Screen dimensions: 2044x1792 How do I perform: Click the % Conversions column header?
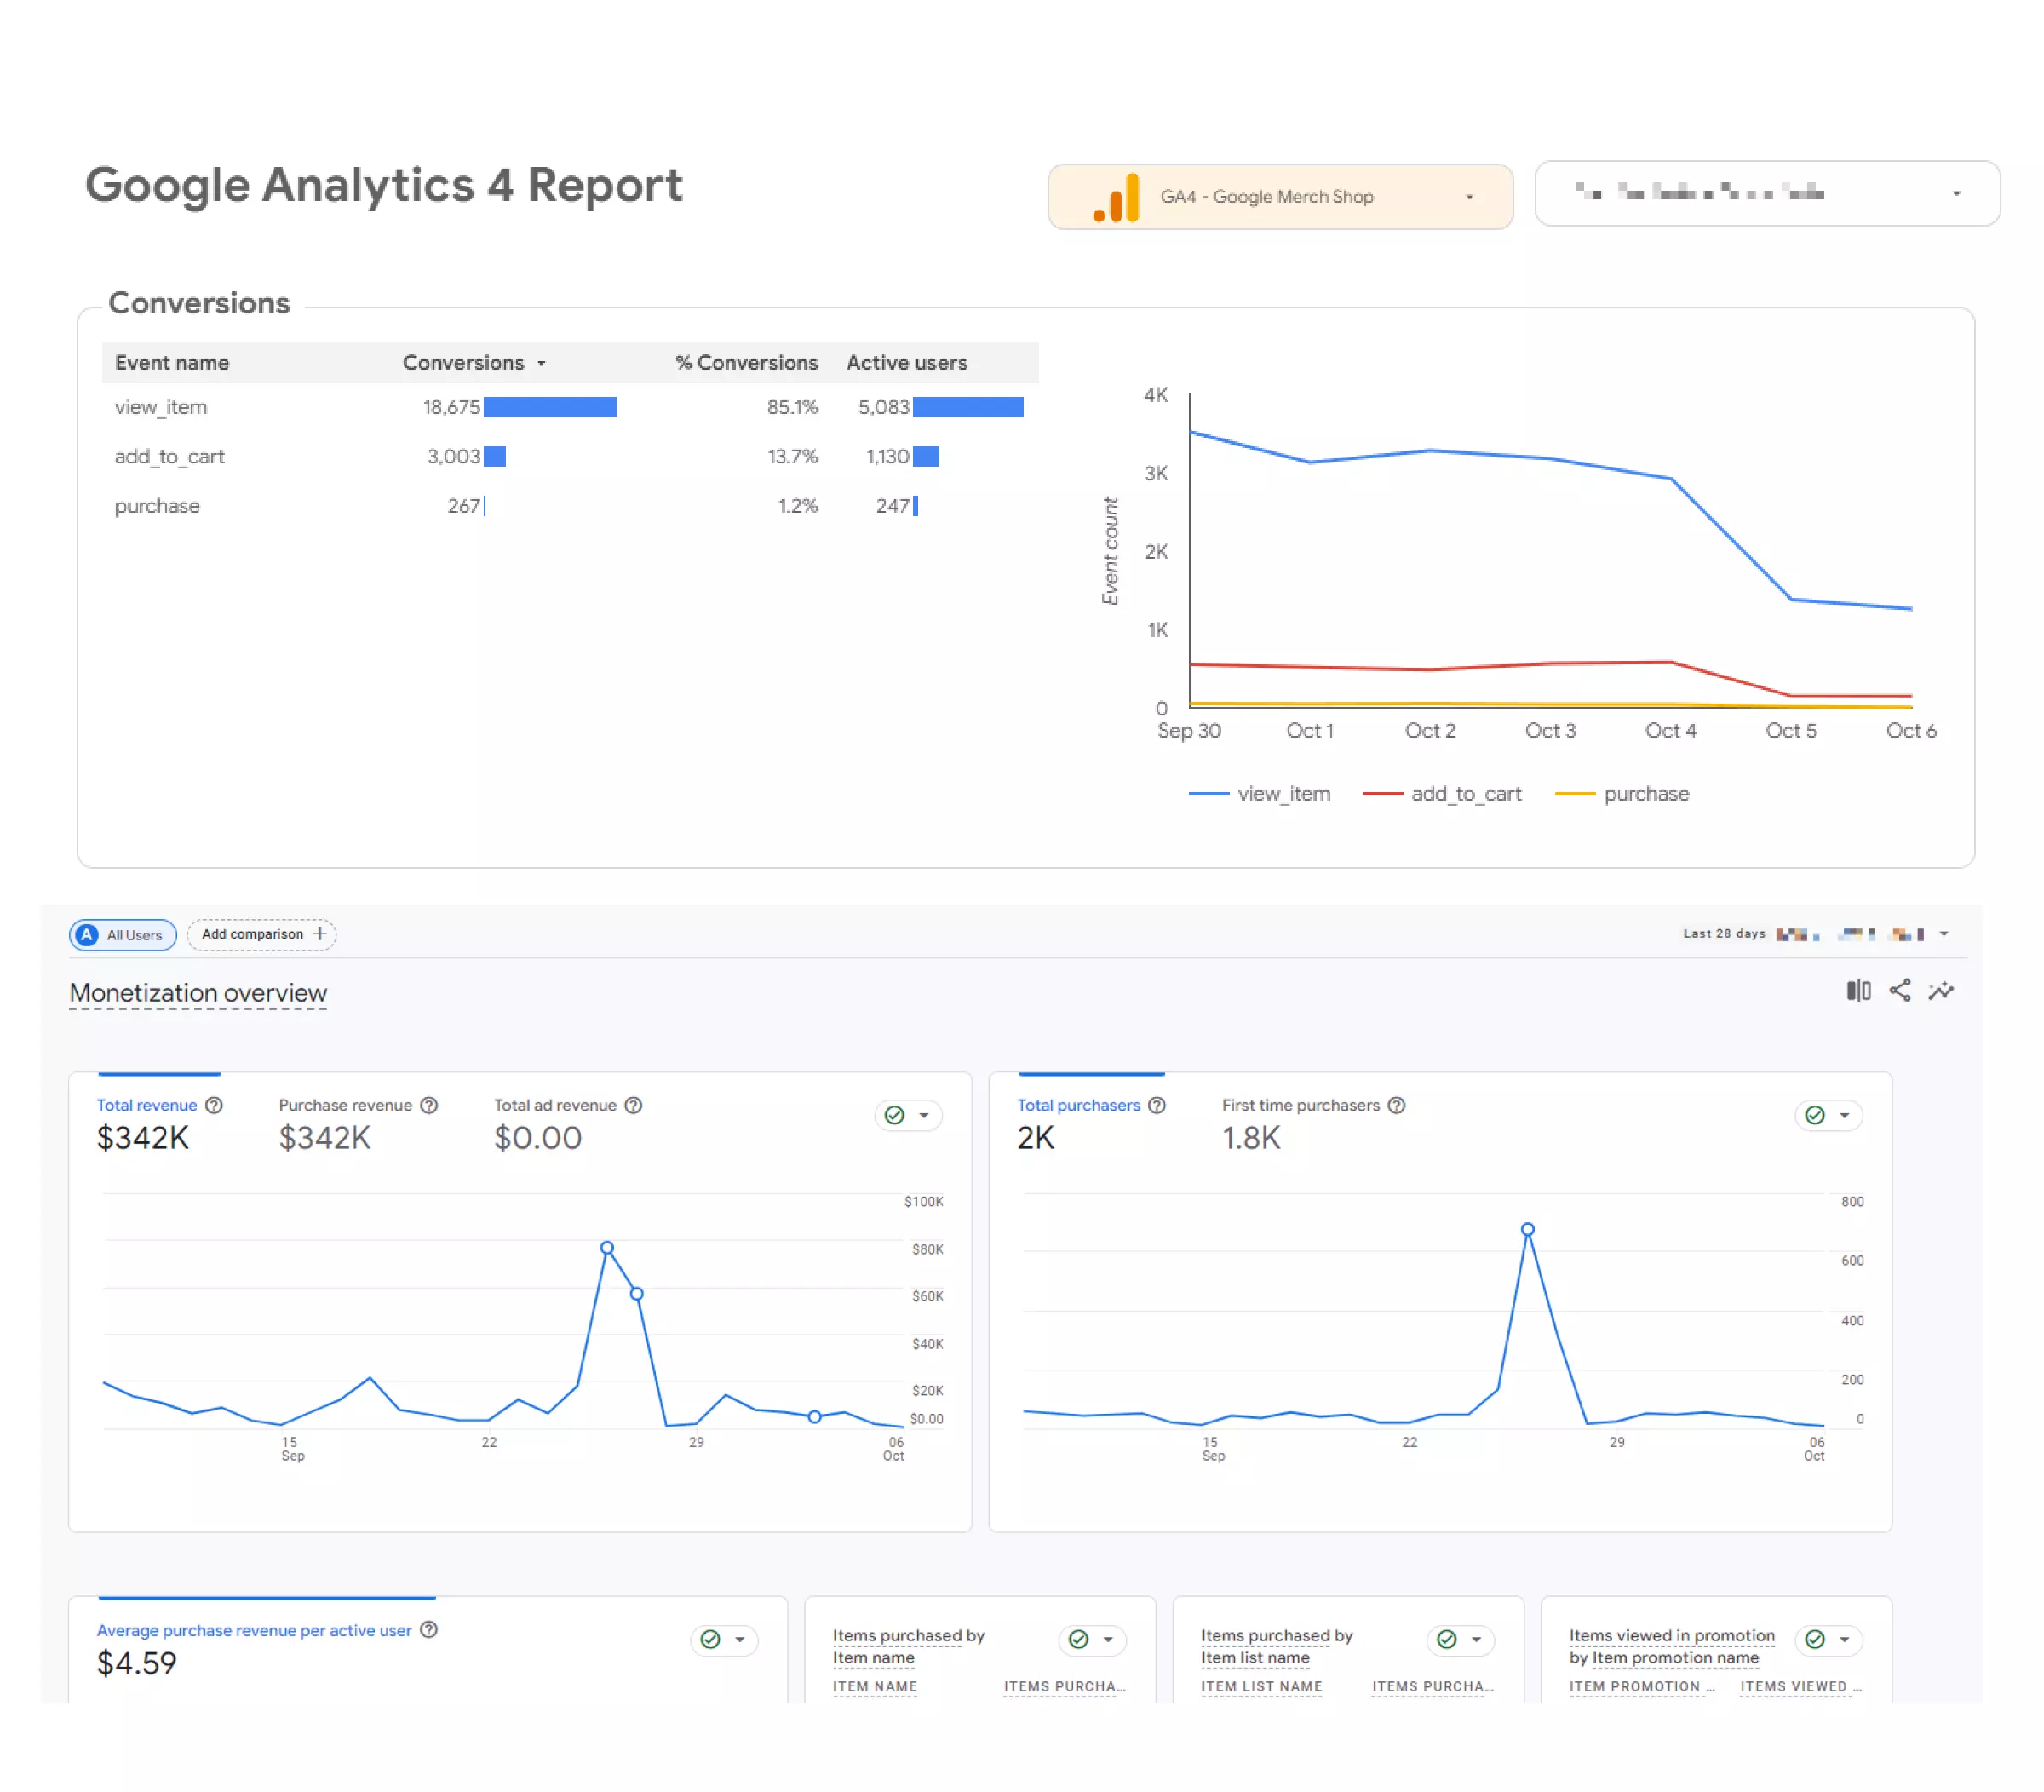(x=746, y=362)
